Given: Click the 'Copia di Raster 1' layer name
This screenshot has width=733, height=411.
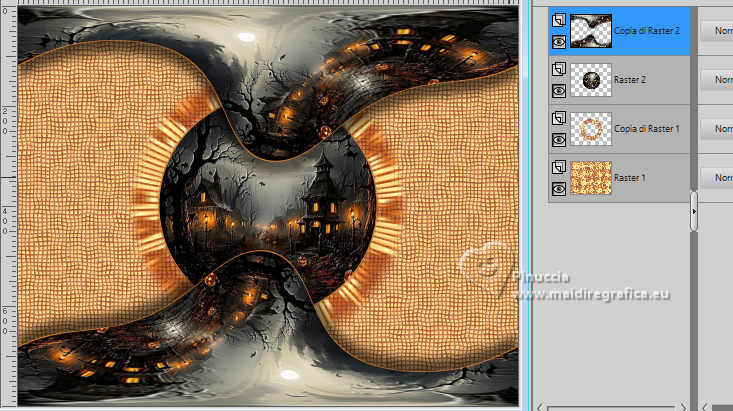Looking at the screenshot, I should (x=647, y=129).
